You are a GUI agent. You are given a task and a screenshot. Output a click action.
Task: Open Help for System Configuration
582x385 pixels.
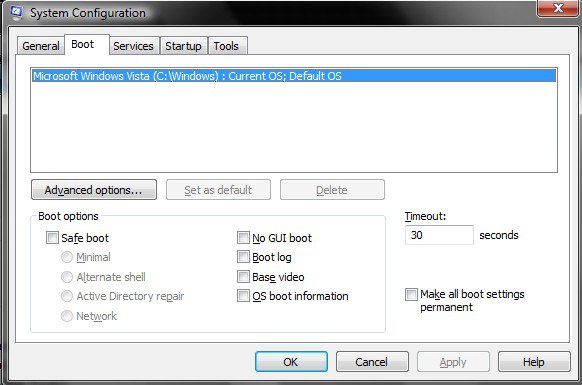pyautogui.click(x=534, y=362)
